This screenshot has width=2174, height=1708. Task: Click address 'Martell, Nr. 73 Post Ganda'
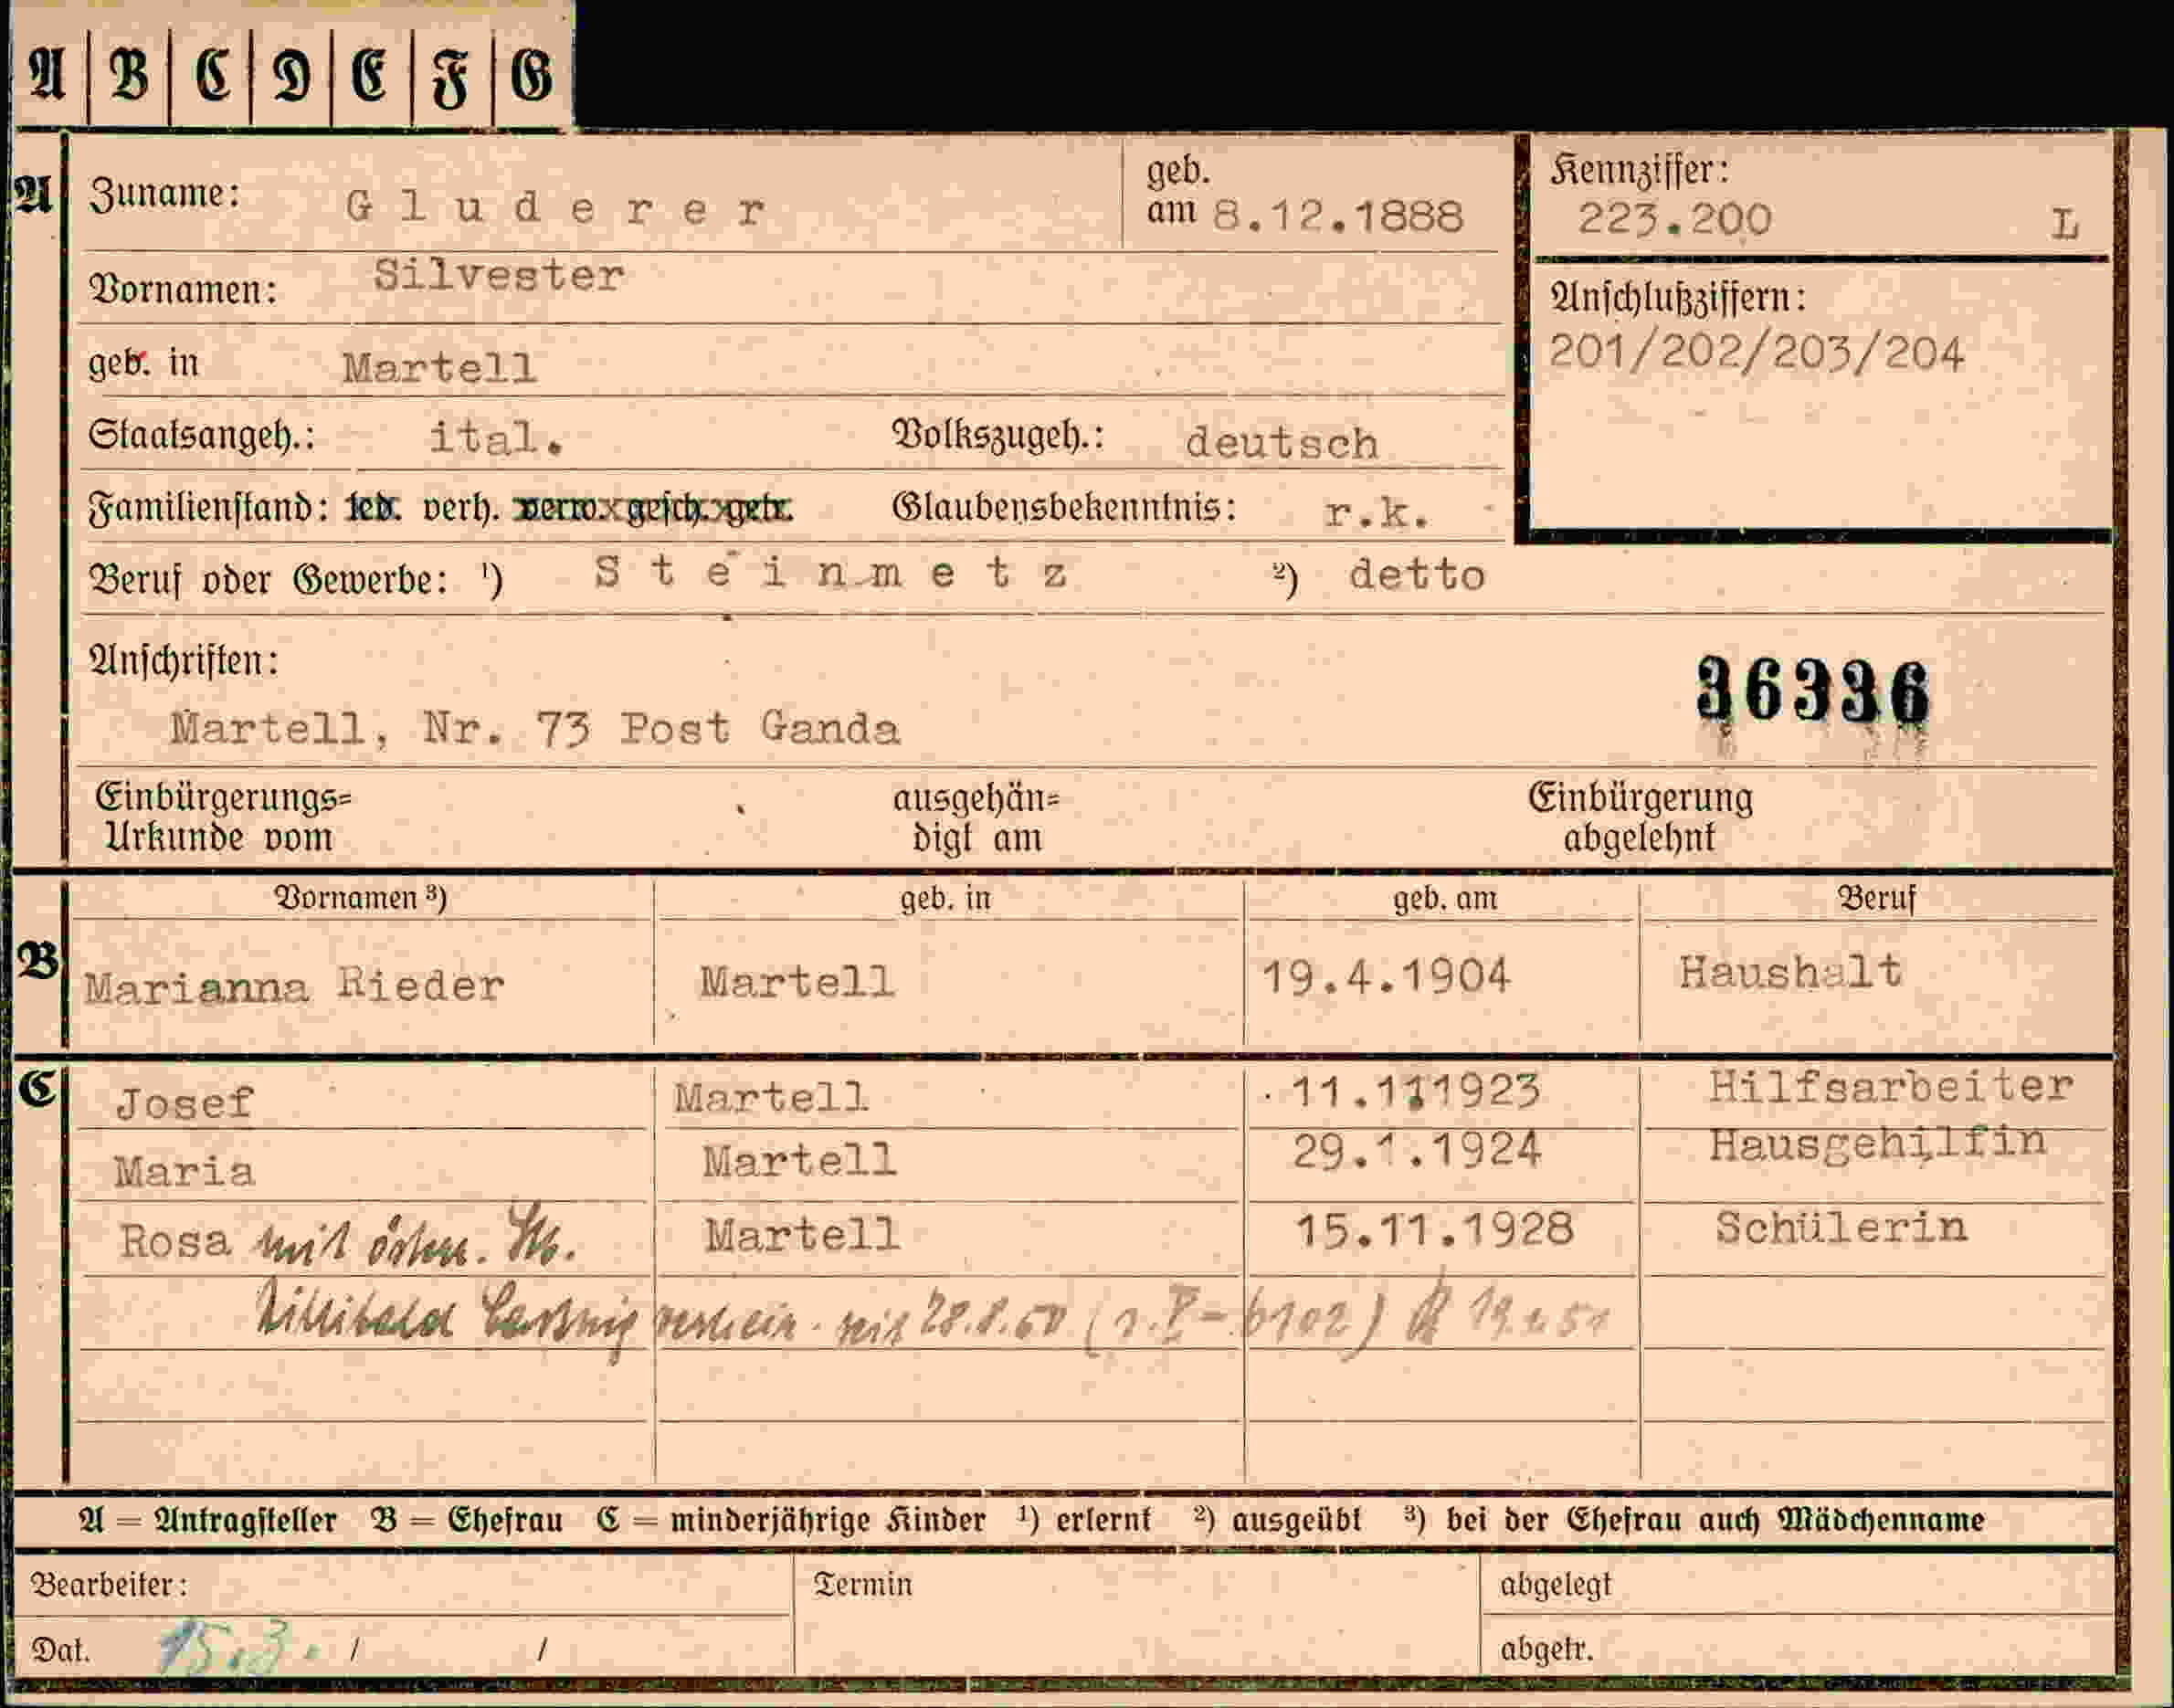[x=535, y=728]
